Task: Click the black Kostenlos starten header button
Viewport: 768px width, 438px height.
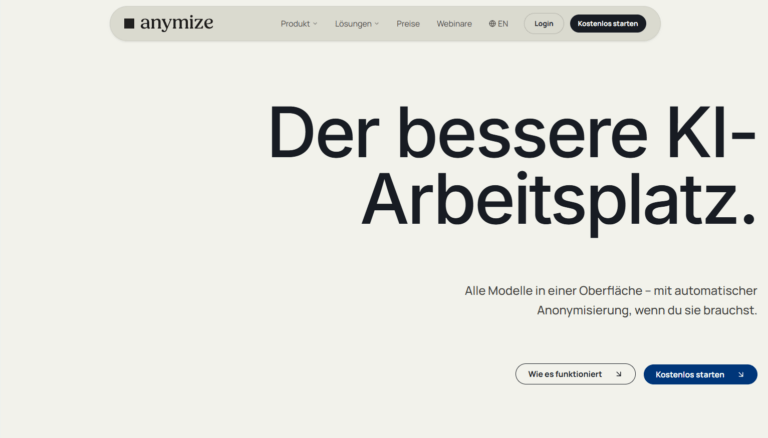Action: coord(608,24)
